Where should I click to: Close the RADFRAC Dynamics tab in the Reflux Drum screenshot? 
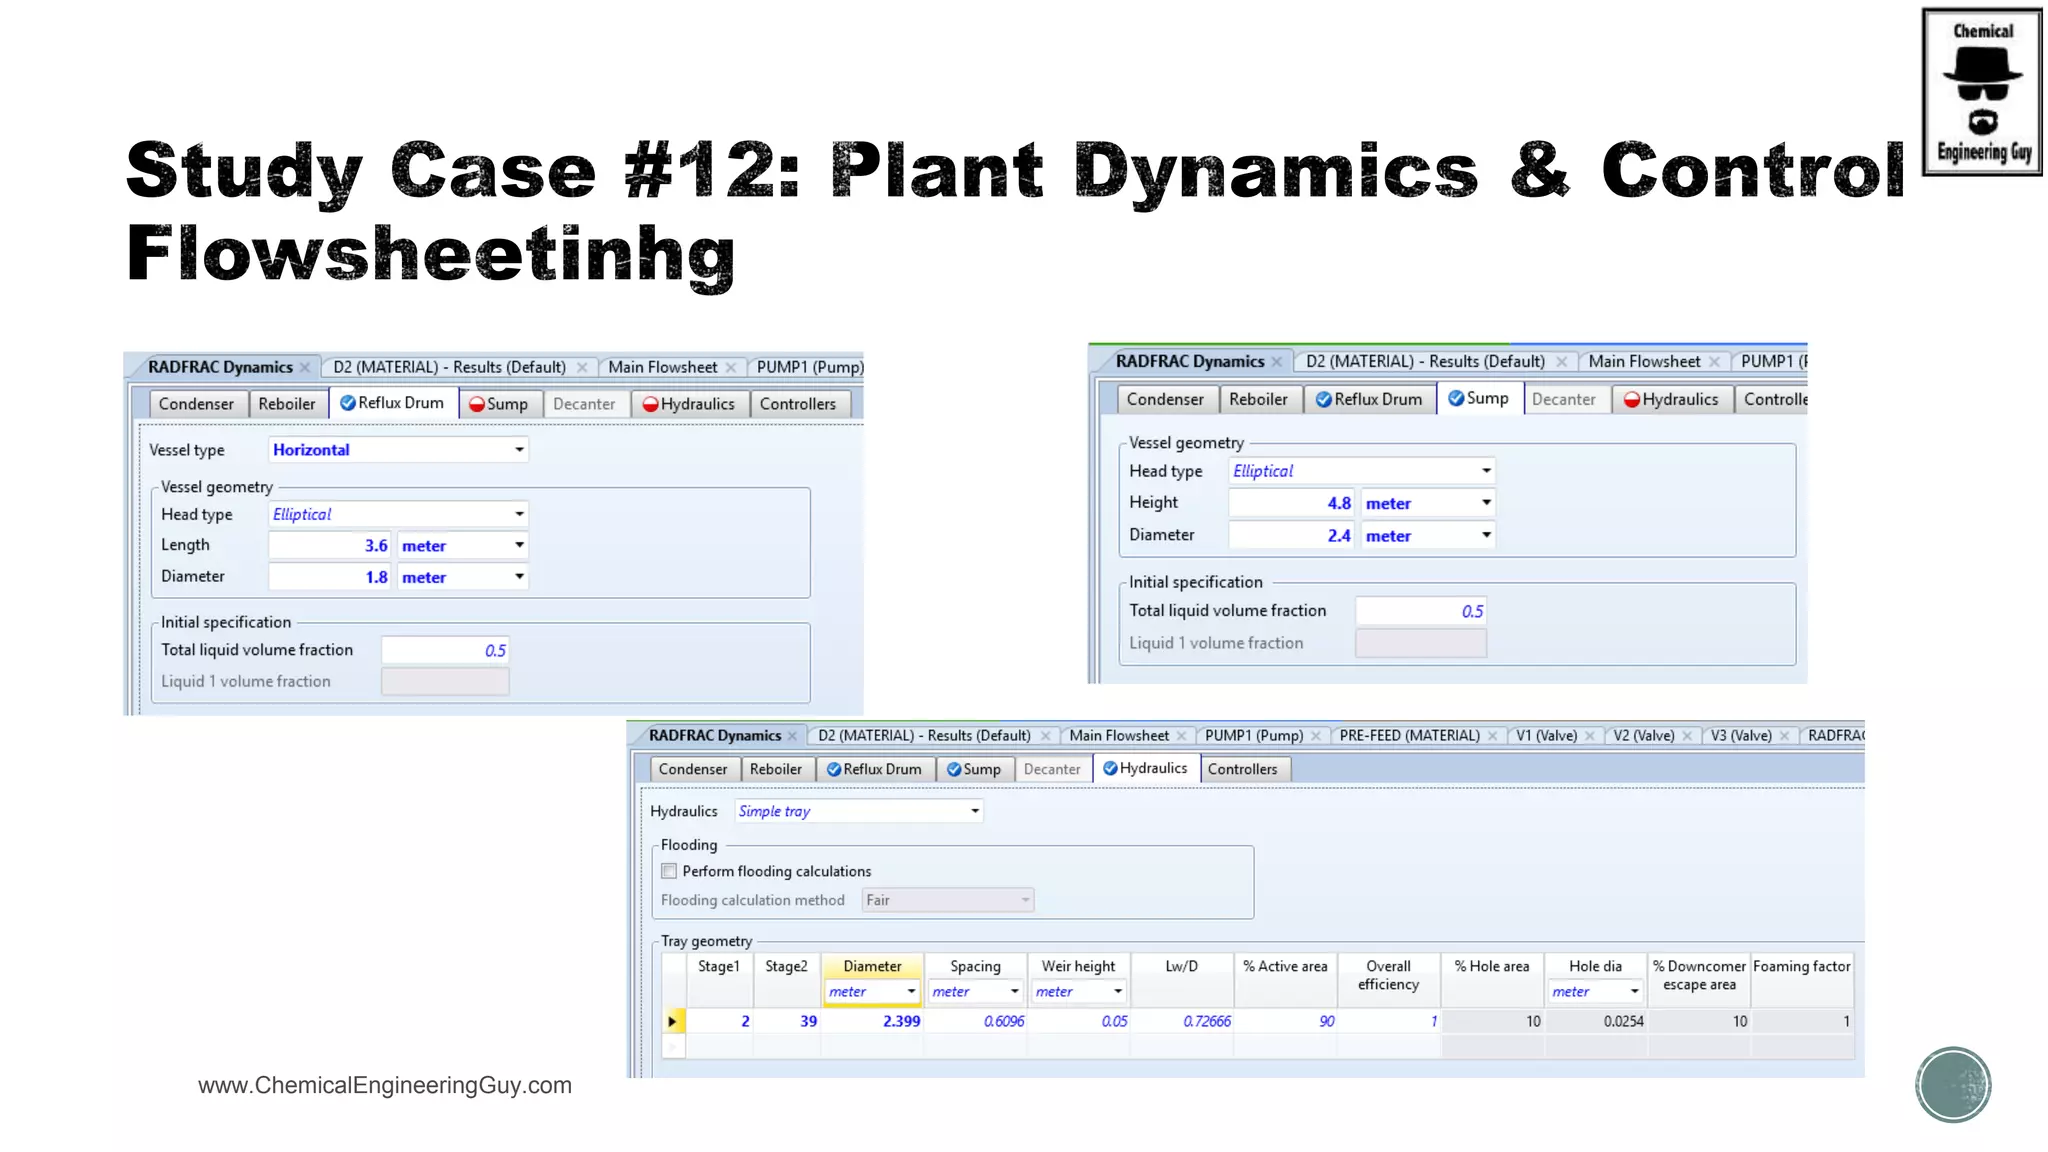coord(305,368)
